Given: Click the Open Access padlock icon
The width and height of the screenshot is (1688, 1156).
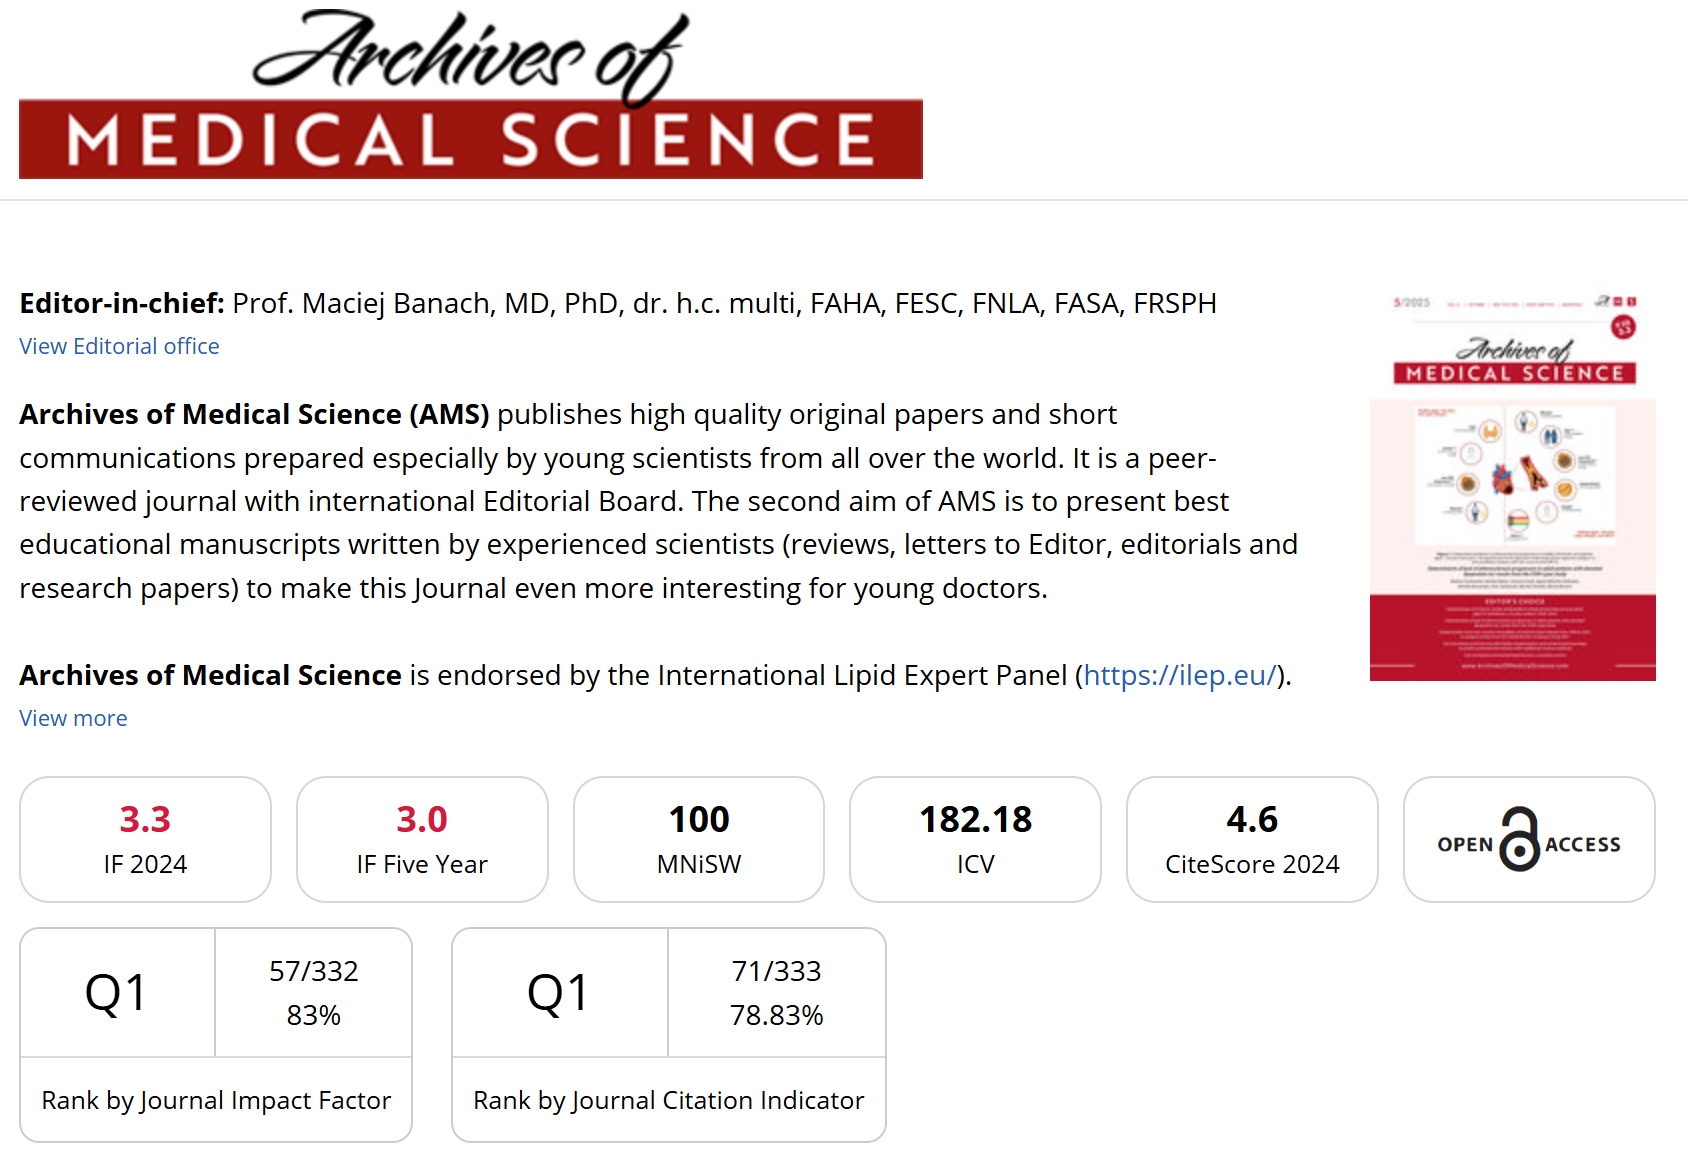Looking at the screenshot, I should (x=1520, y=840).
